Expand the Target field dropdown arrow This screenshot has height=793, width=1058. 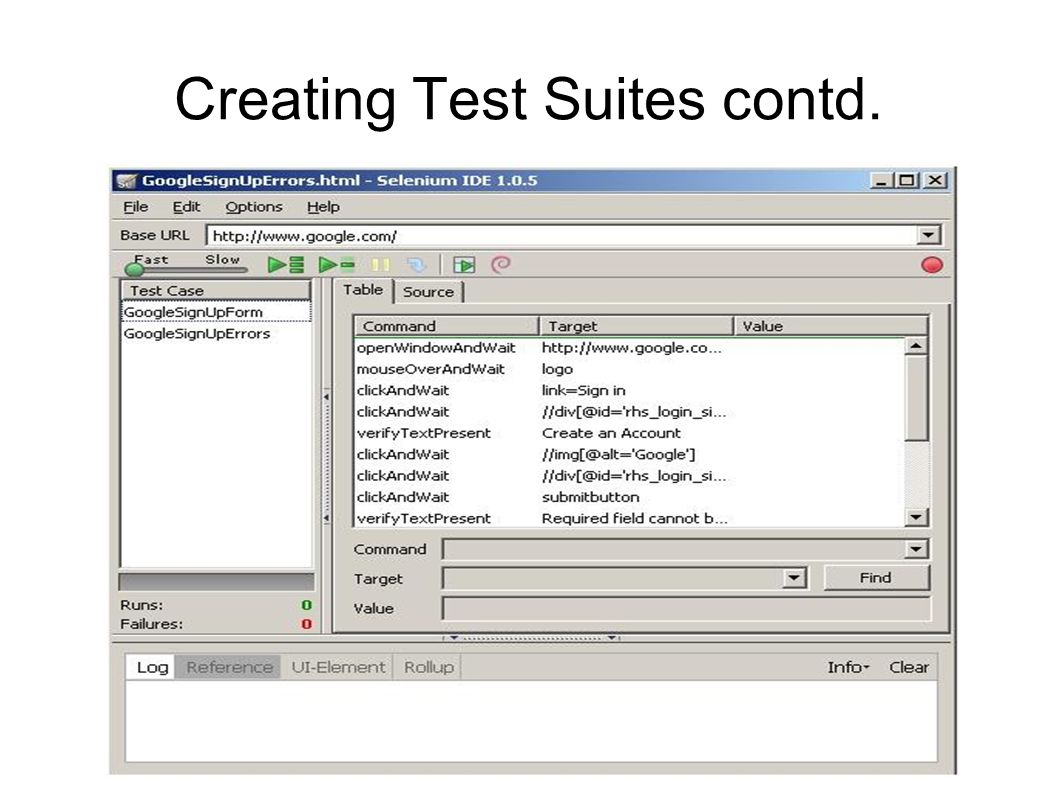click(x=794, y=578)
